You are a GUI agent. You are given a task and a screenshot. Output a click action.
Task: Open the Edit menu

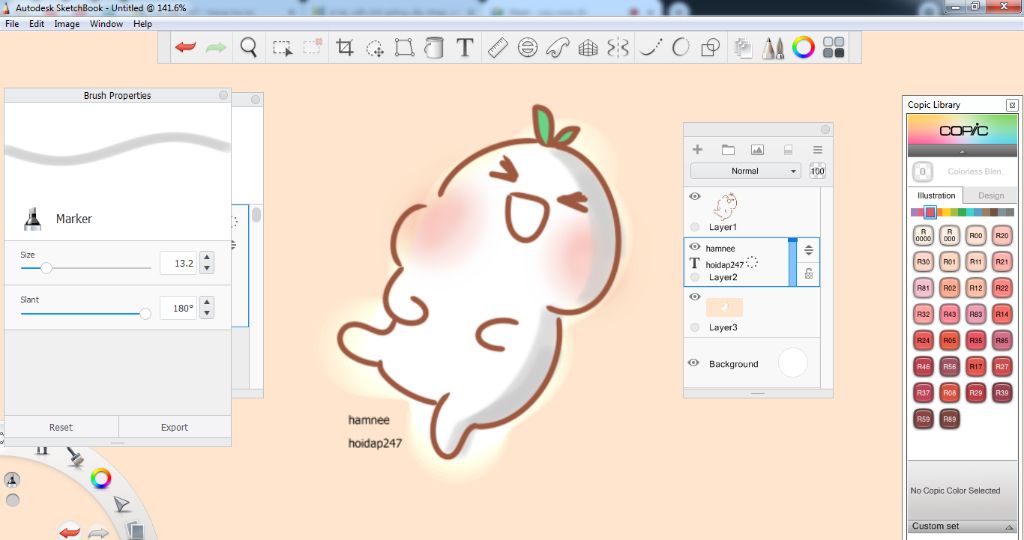tap(37, 24)
